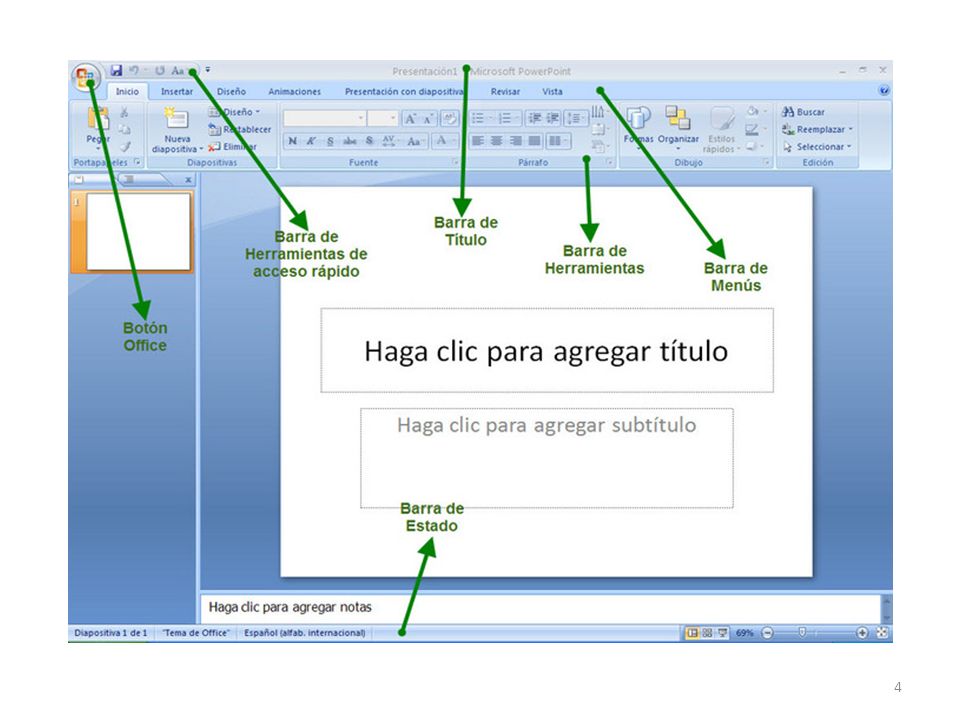Click the line spacing icon
This screenshot has width=960, height=720.
576,118
